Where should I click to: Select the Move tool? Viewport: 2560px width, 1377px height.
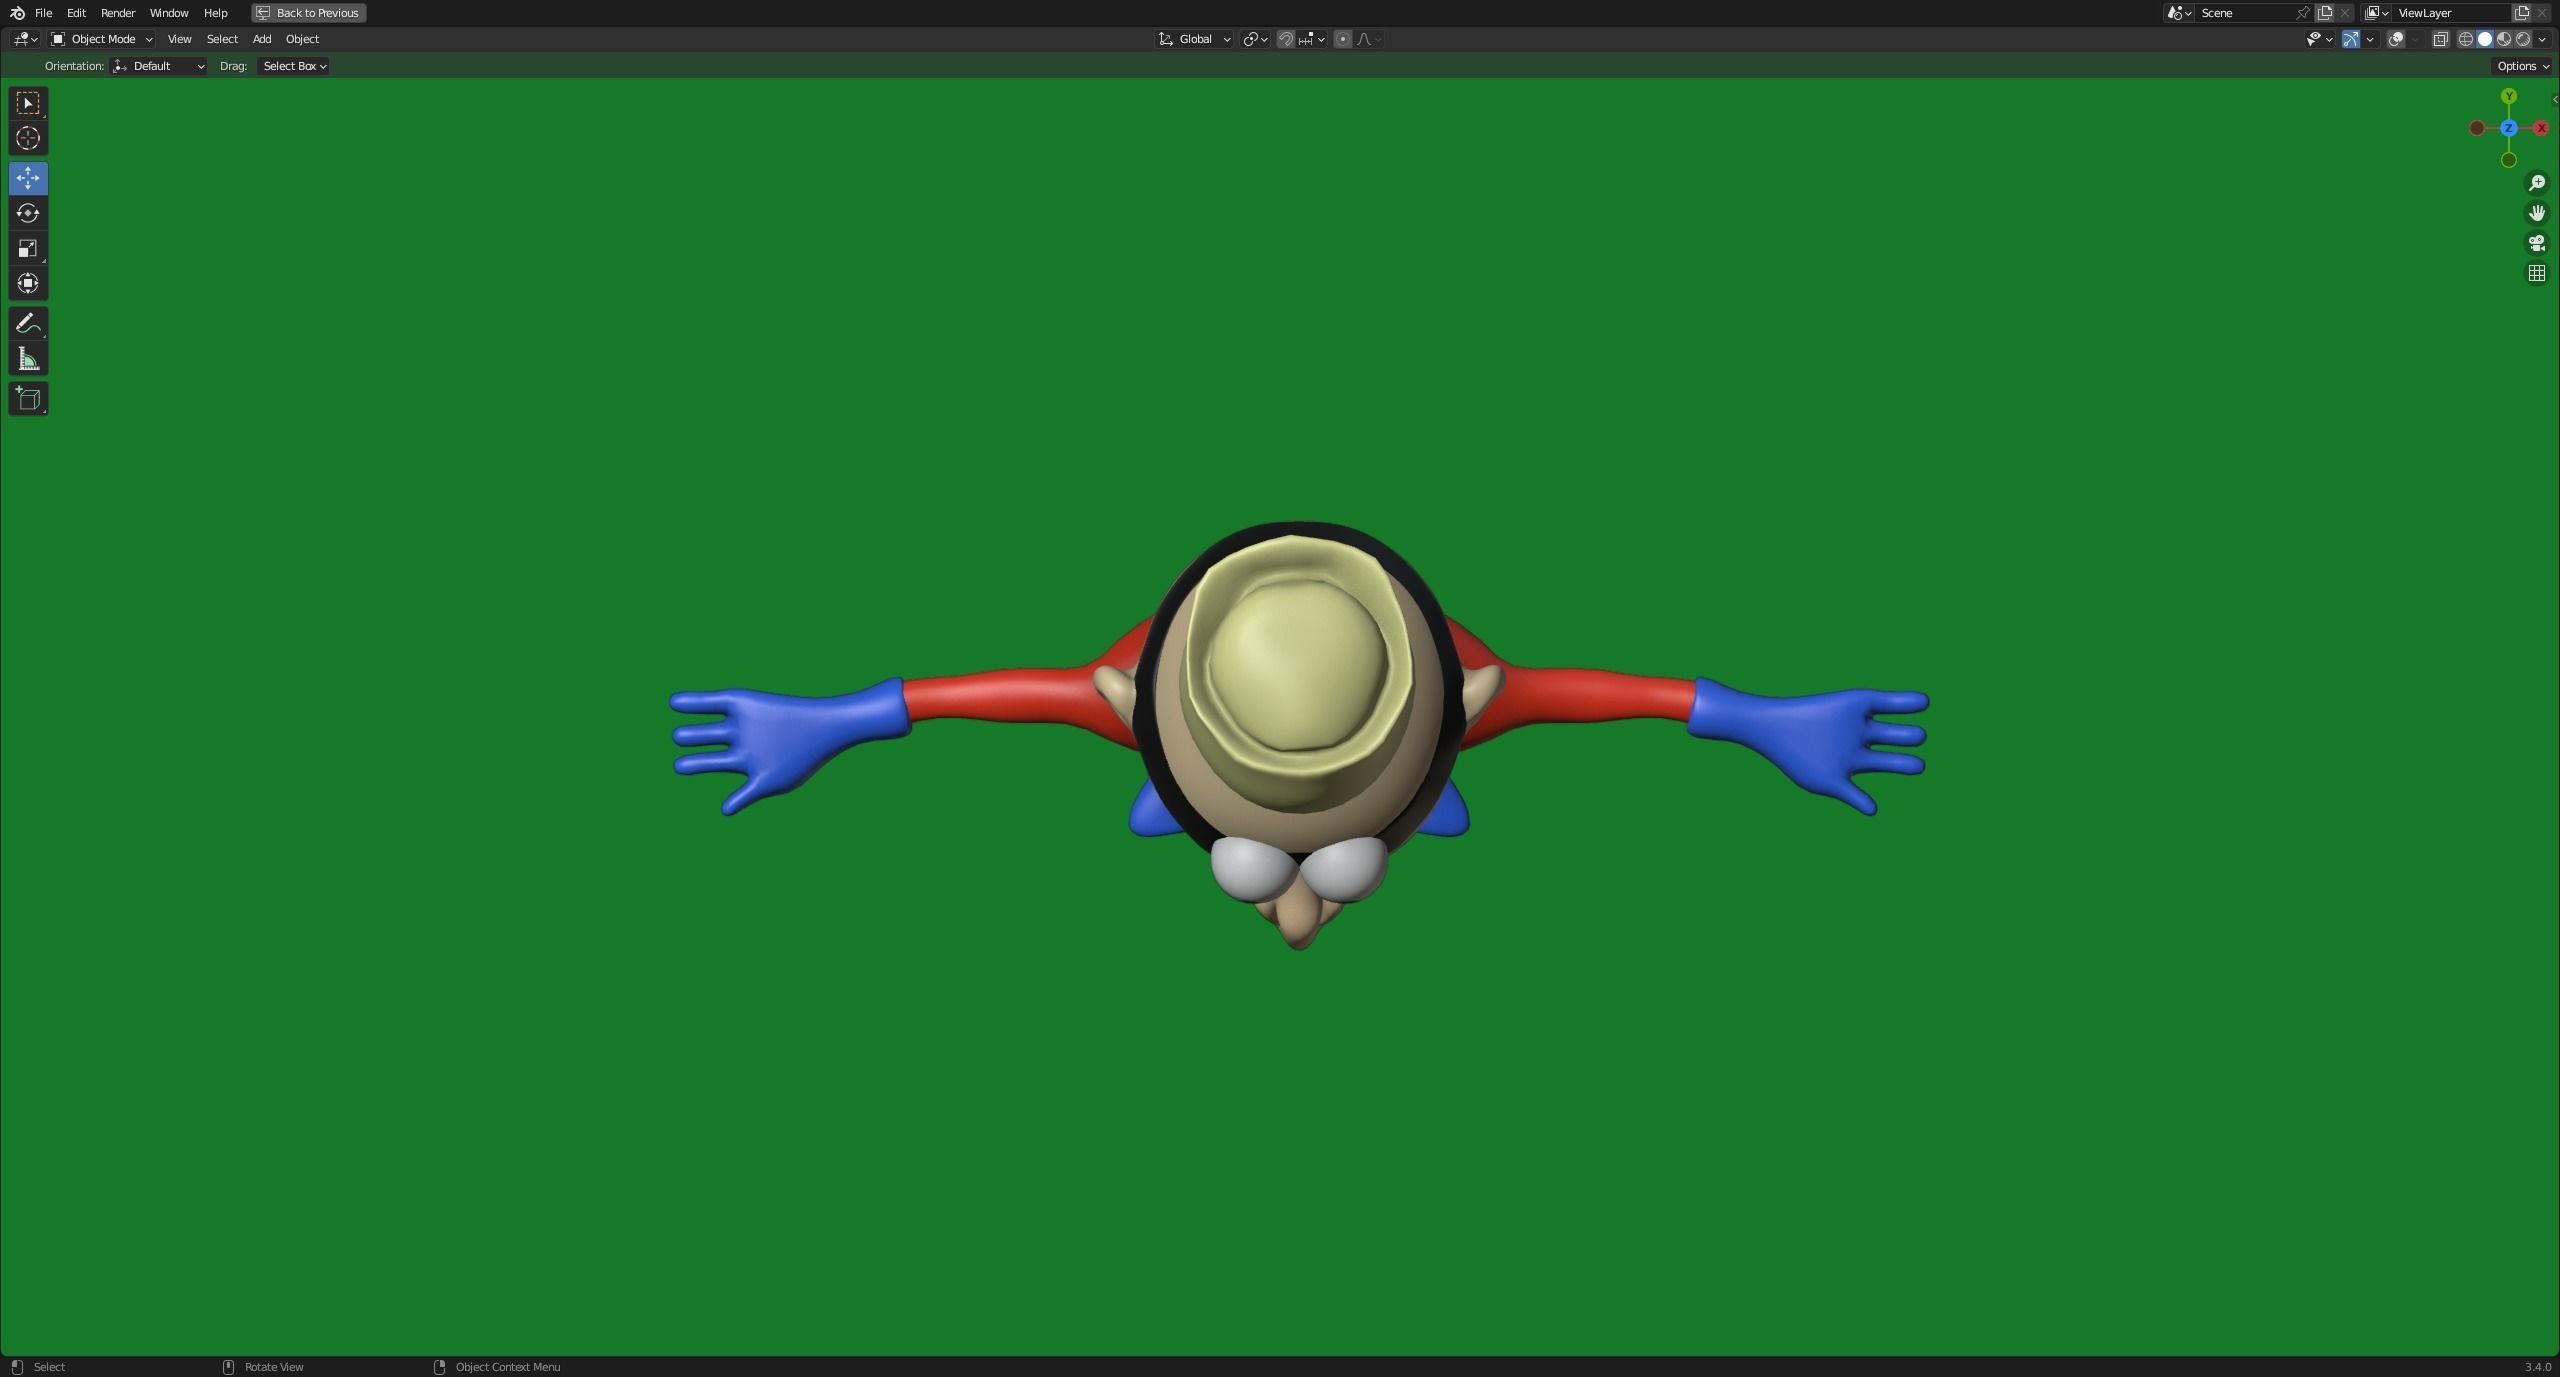pos(28,178)
